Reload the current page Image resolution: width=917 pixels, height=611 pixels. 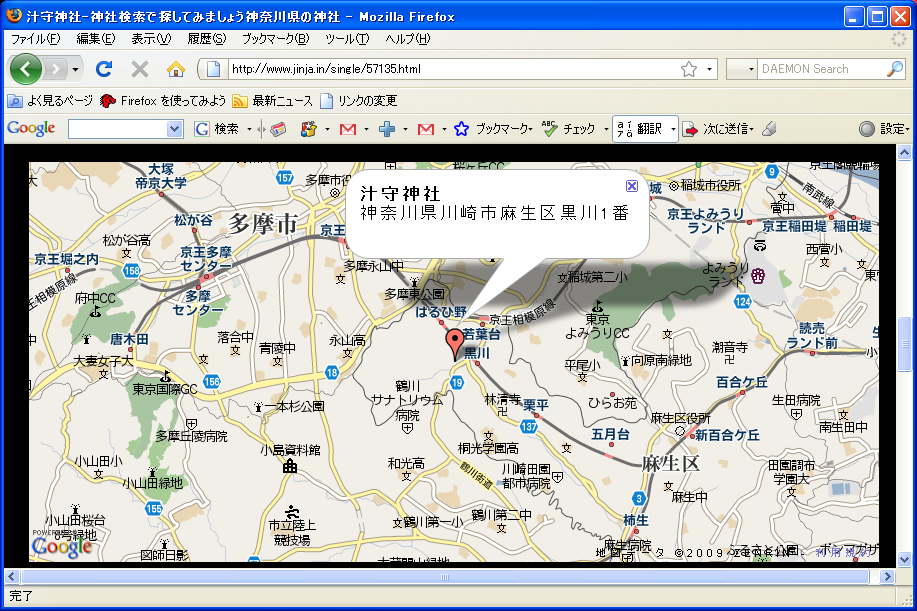tap(104, 69)
